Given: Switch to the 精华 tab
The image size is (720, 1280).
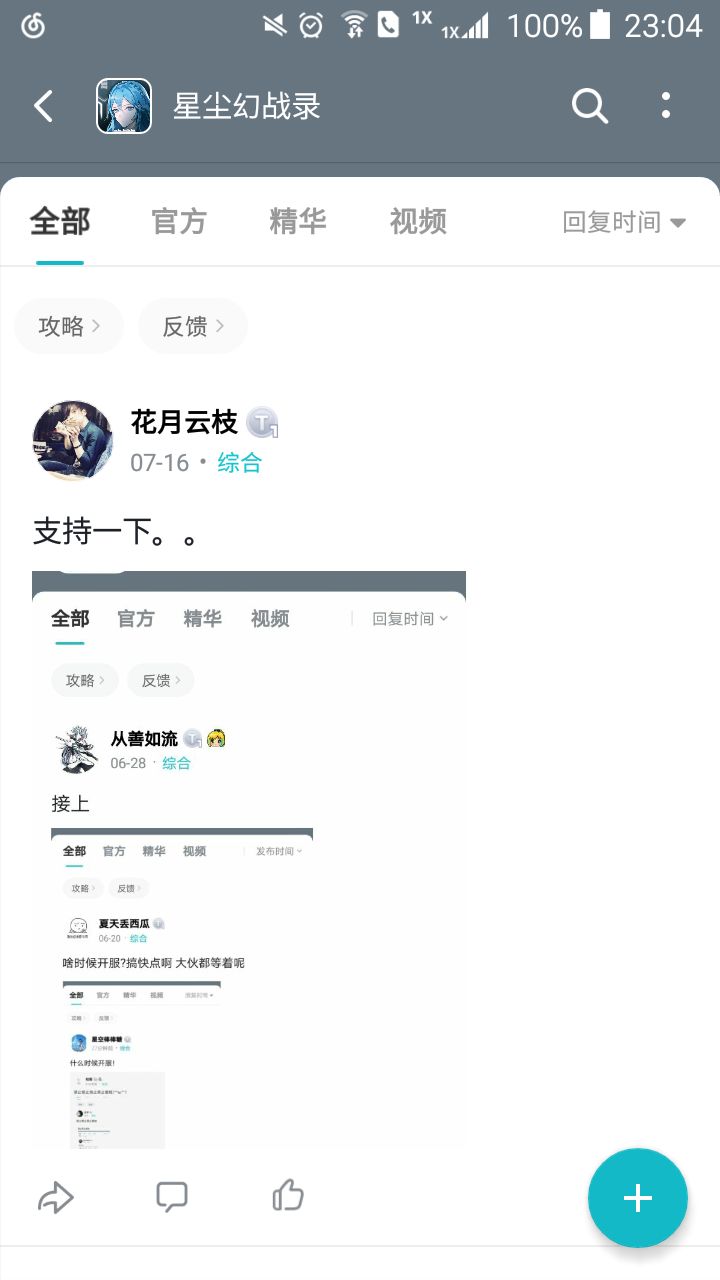Looking at the screenshot, I should click(298, 221).
